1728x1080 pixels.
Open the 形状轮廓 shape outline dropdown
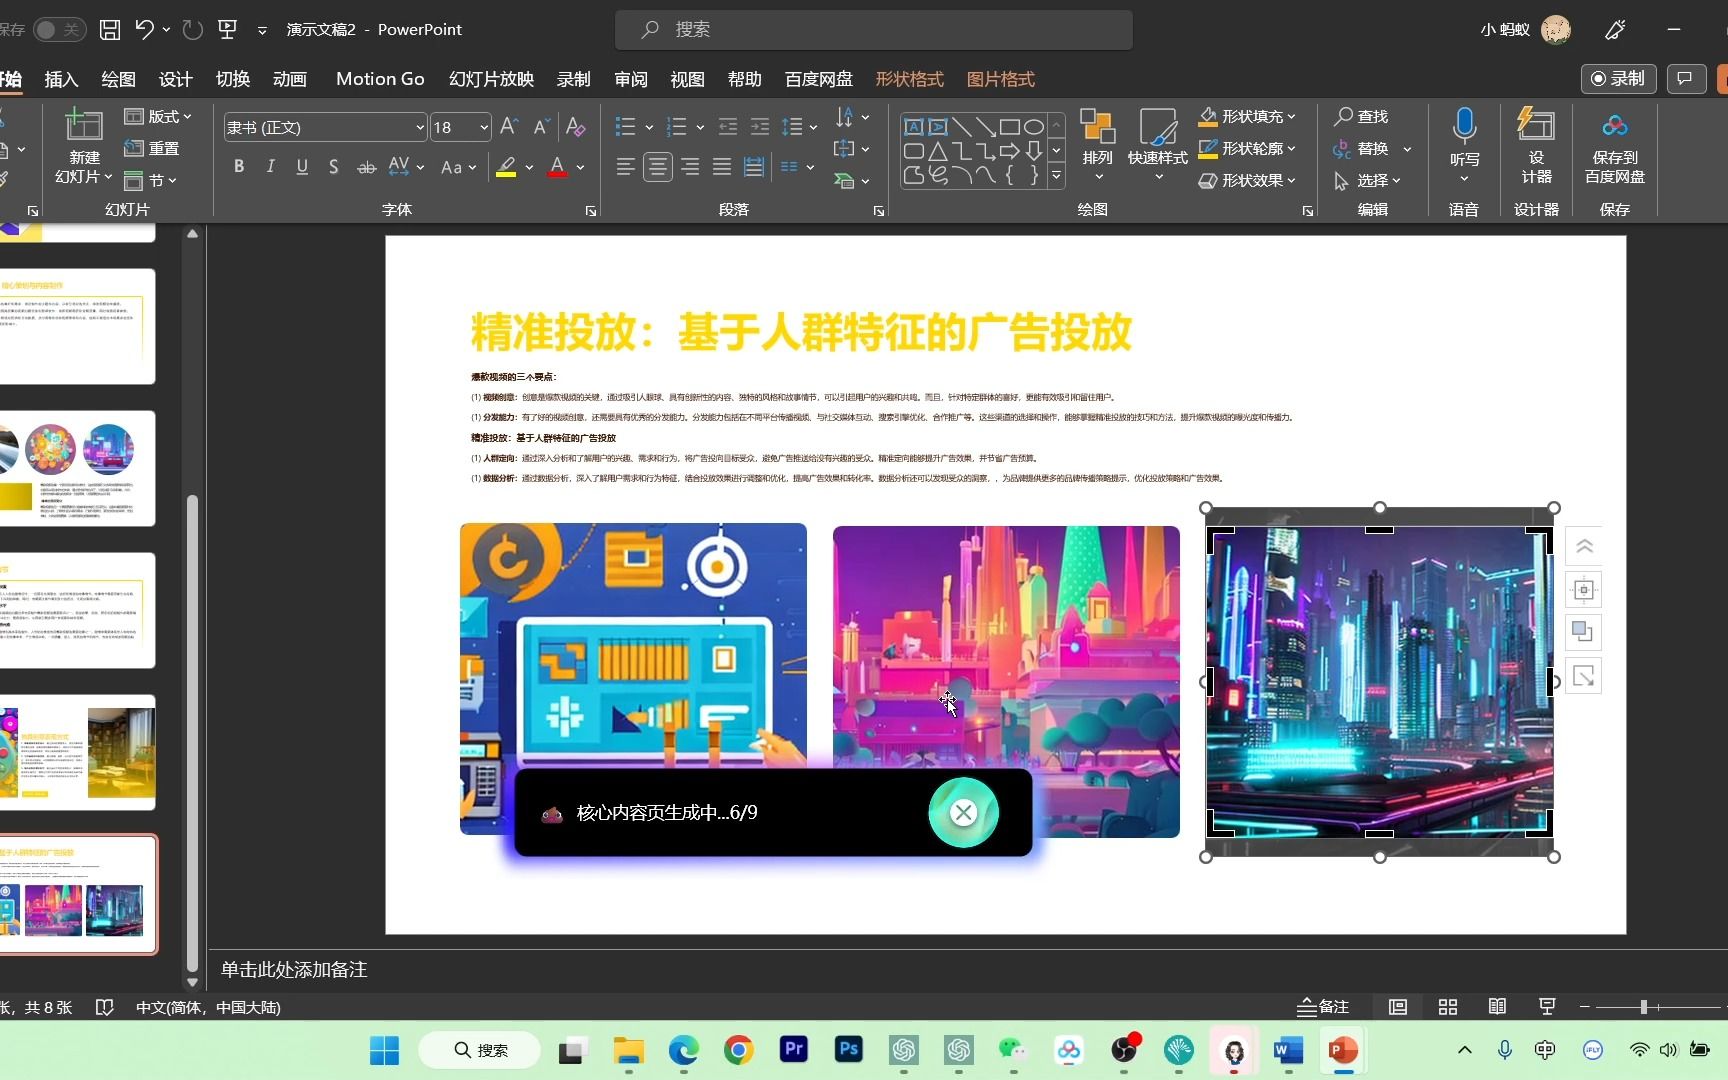(x=1246, y=148)
